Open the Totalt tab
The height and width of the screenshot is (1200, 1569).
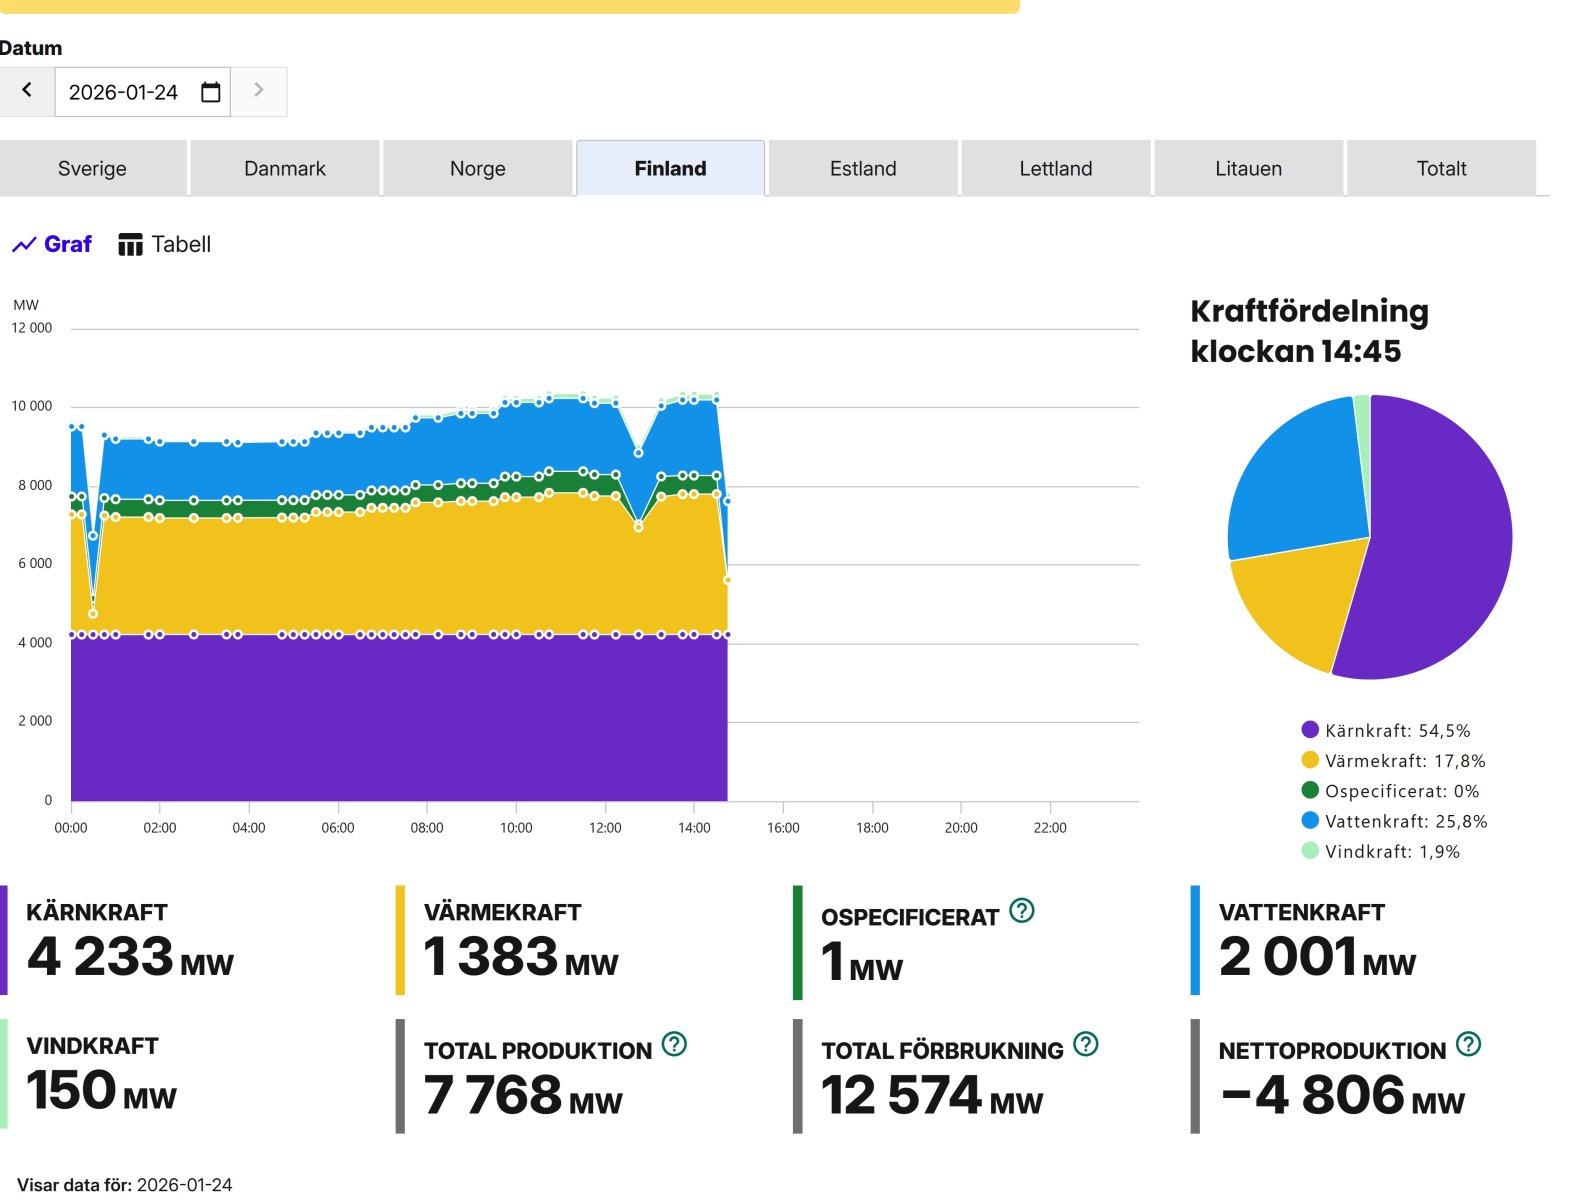(x=1441, y=169)
